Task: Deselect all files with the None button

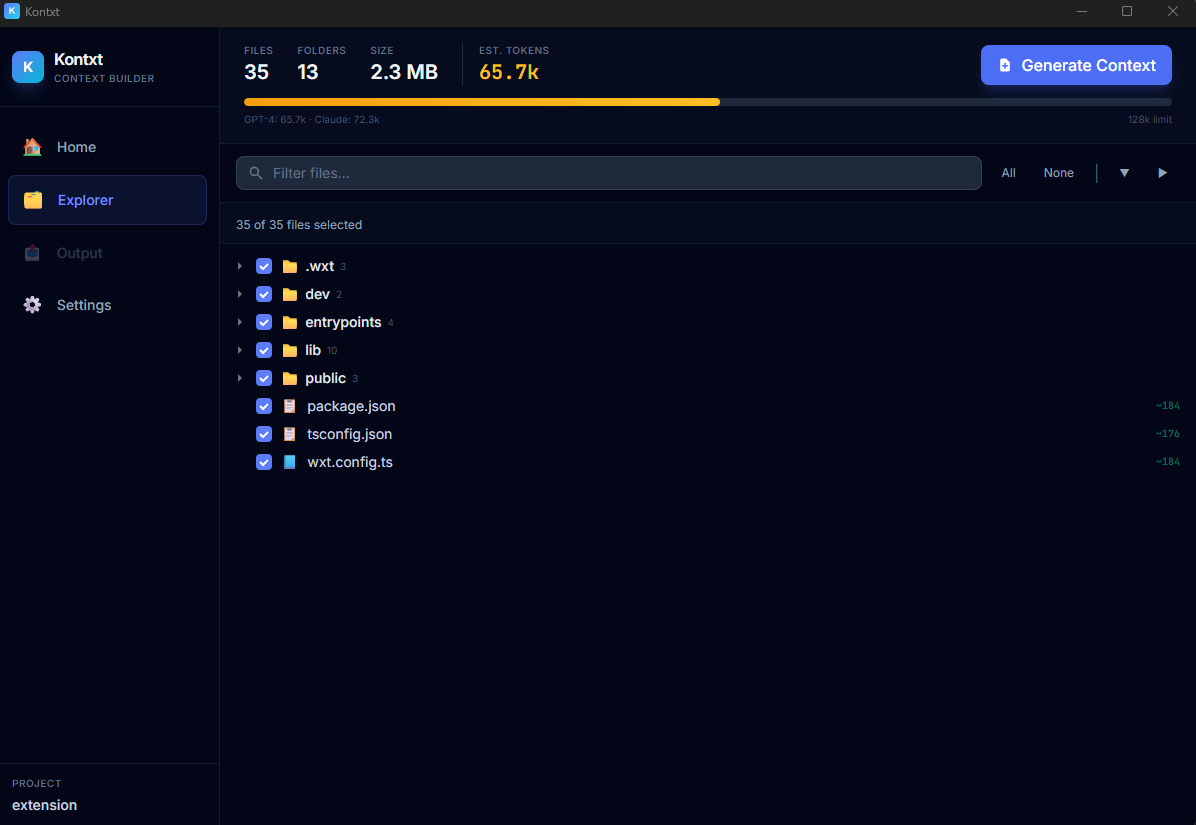Action: pos(1059,173)
